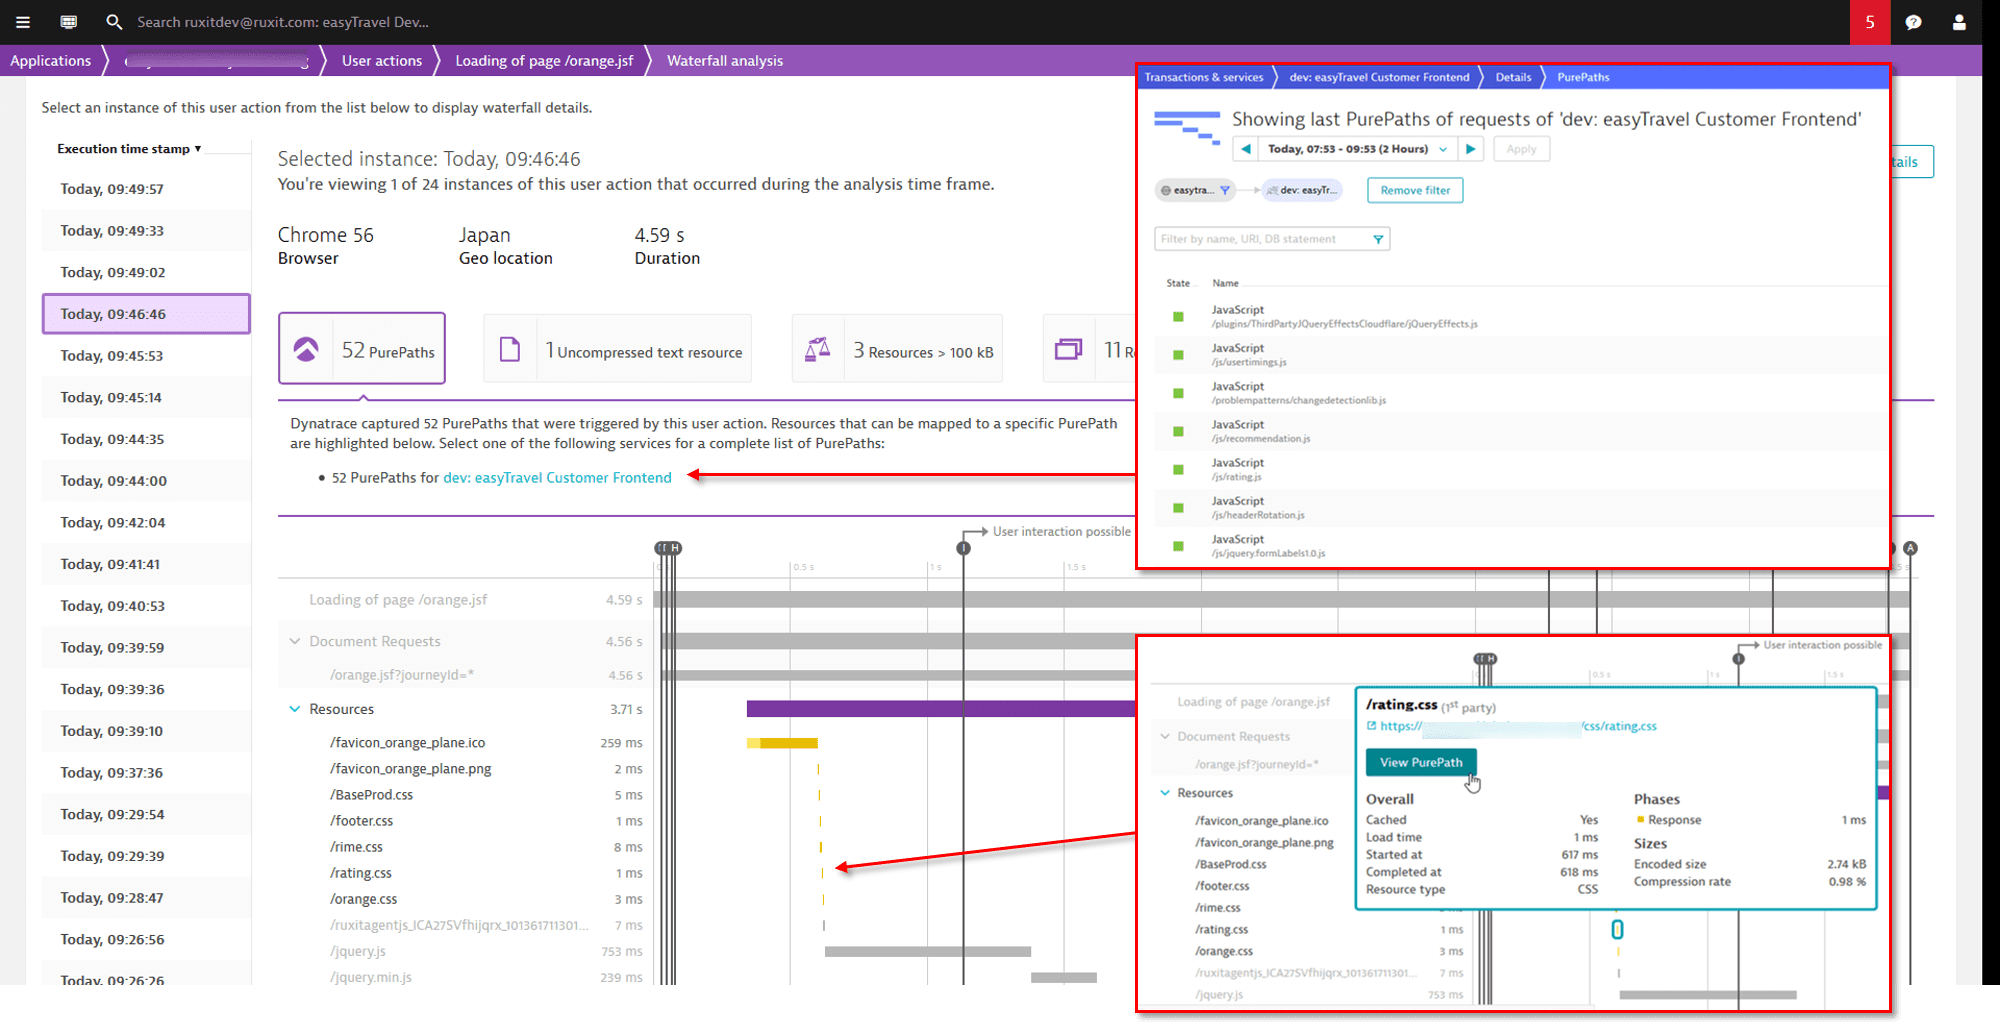Image resolution: width=2000 pixels, height=1026 pixels.
Task: Click the scales icon for resources over 100 kB
Action: pos(818,349)
